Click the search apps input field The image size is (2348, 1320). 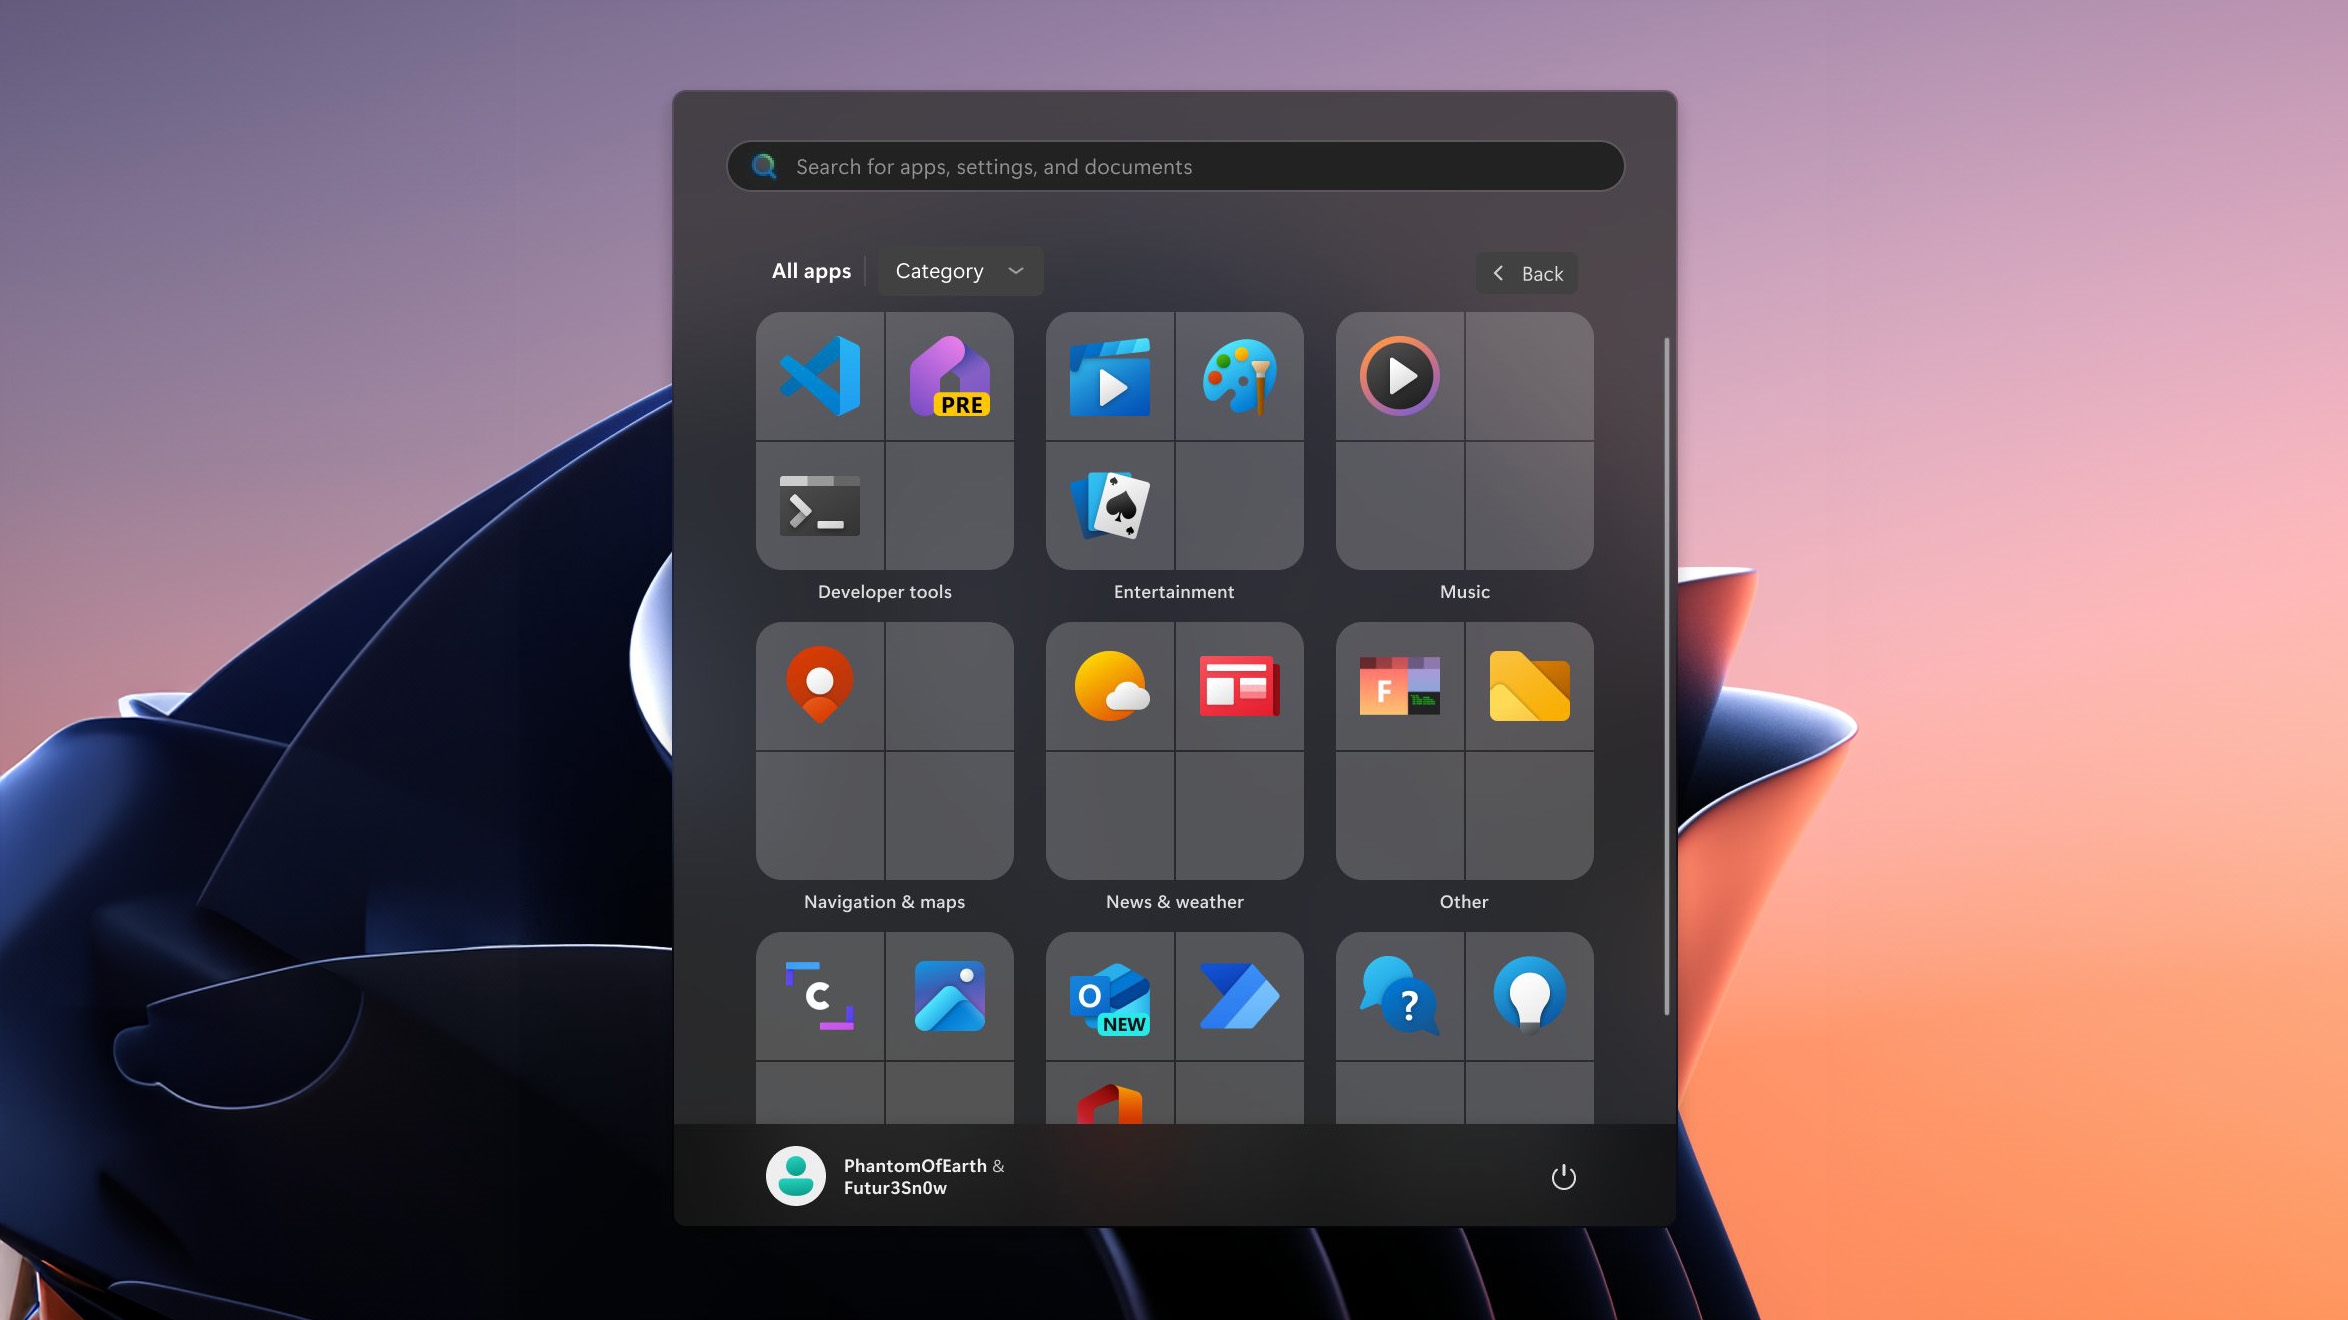click(1175, 167)
